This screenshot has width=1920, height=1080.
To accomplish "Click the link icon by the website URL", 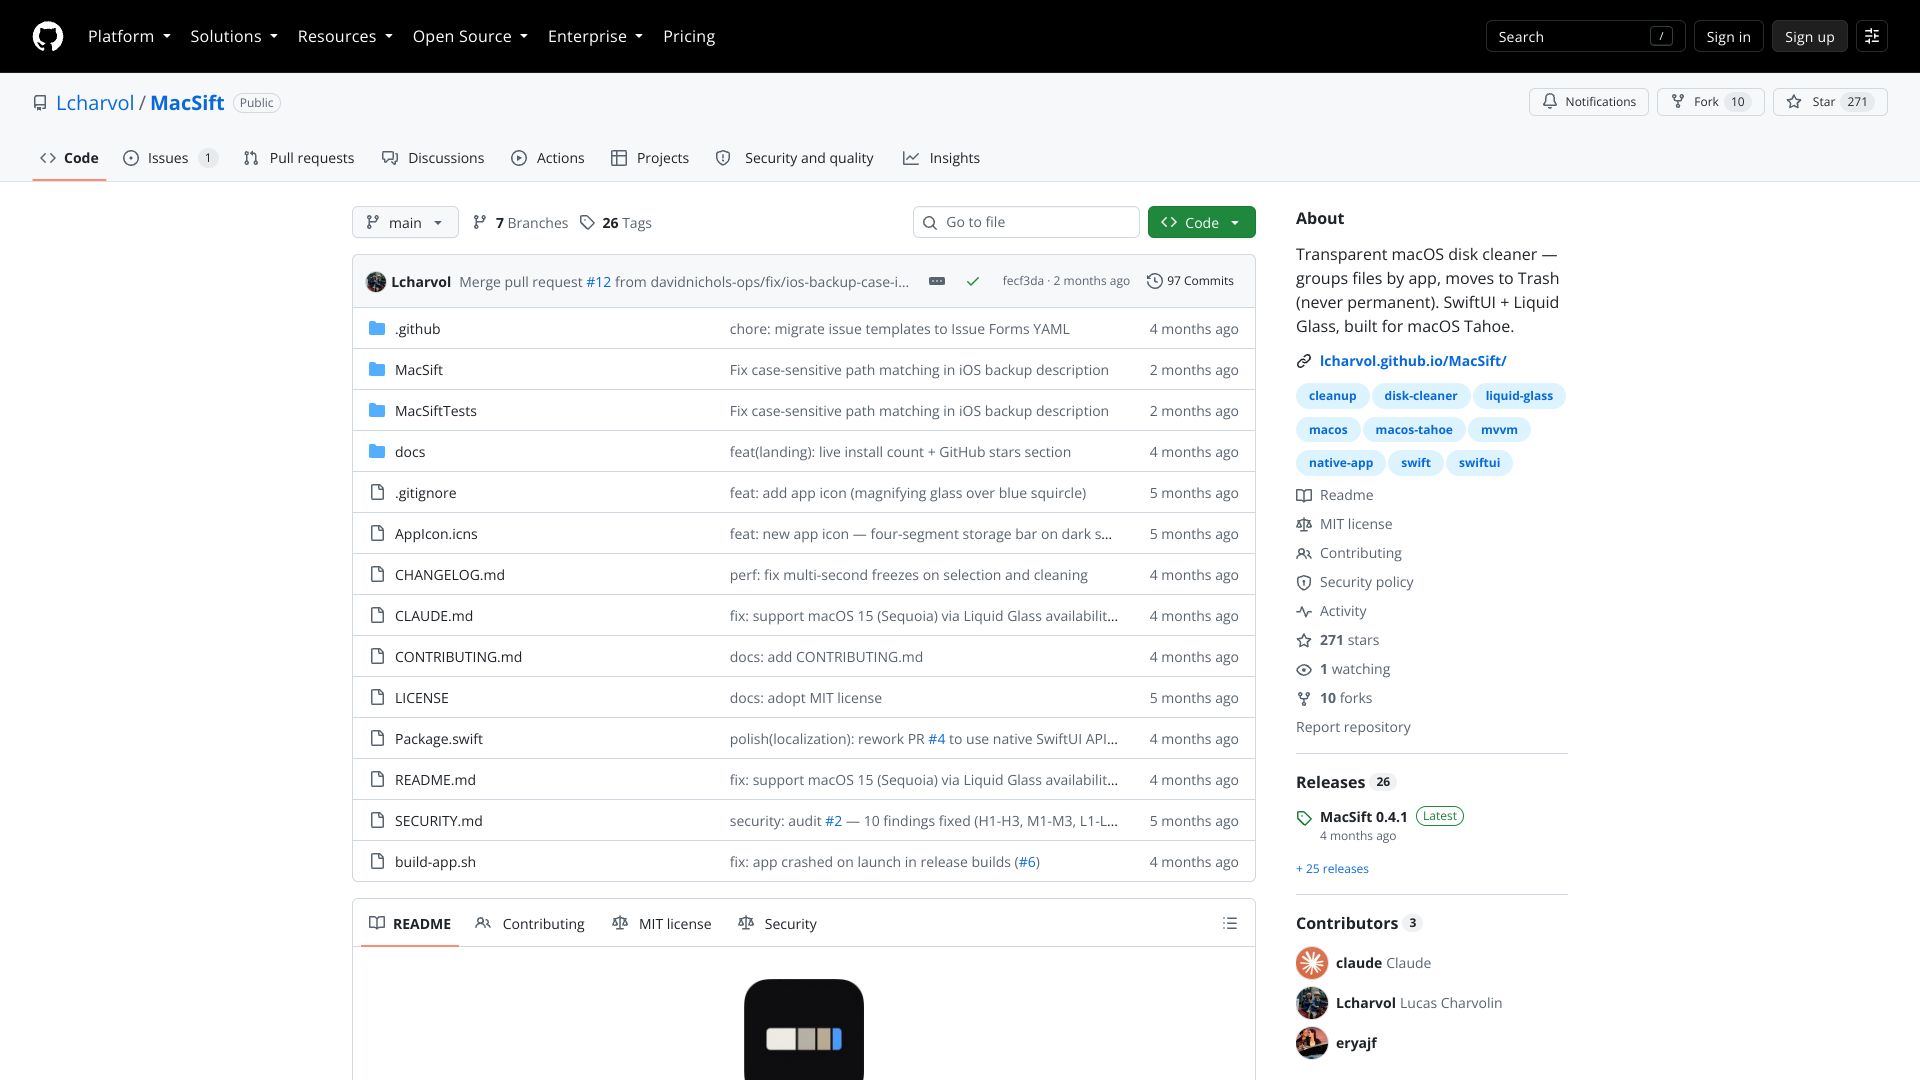I will click(x=1304, y=361).
